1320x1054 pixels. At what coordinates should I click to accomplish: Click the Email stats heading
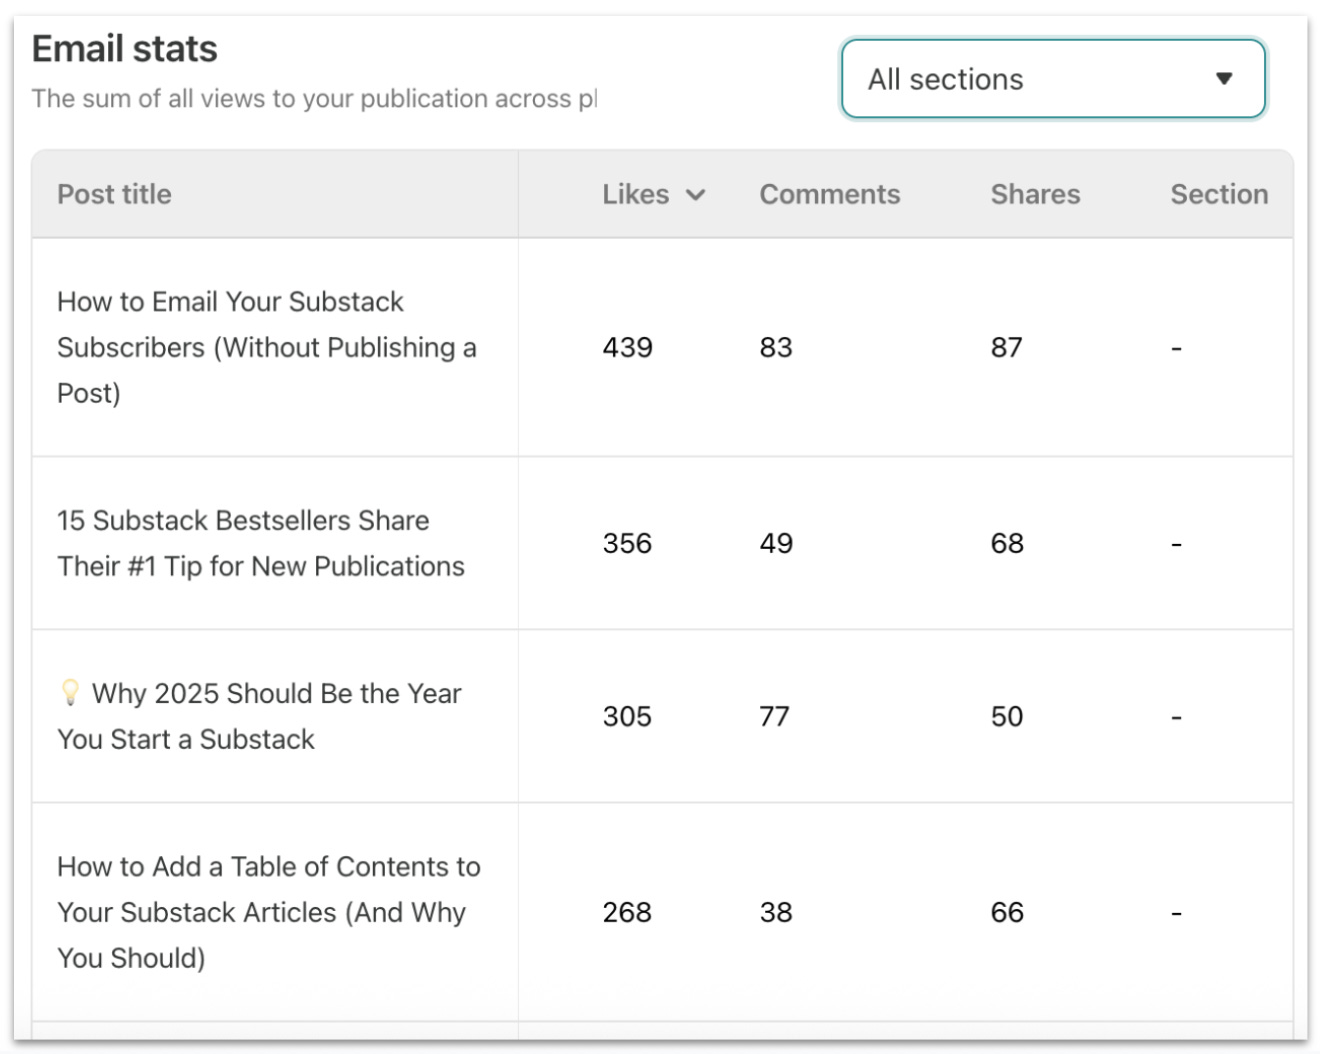pos(125,49)
